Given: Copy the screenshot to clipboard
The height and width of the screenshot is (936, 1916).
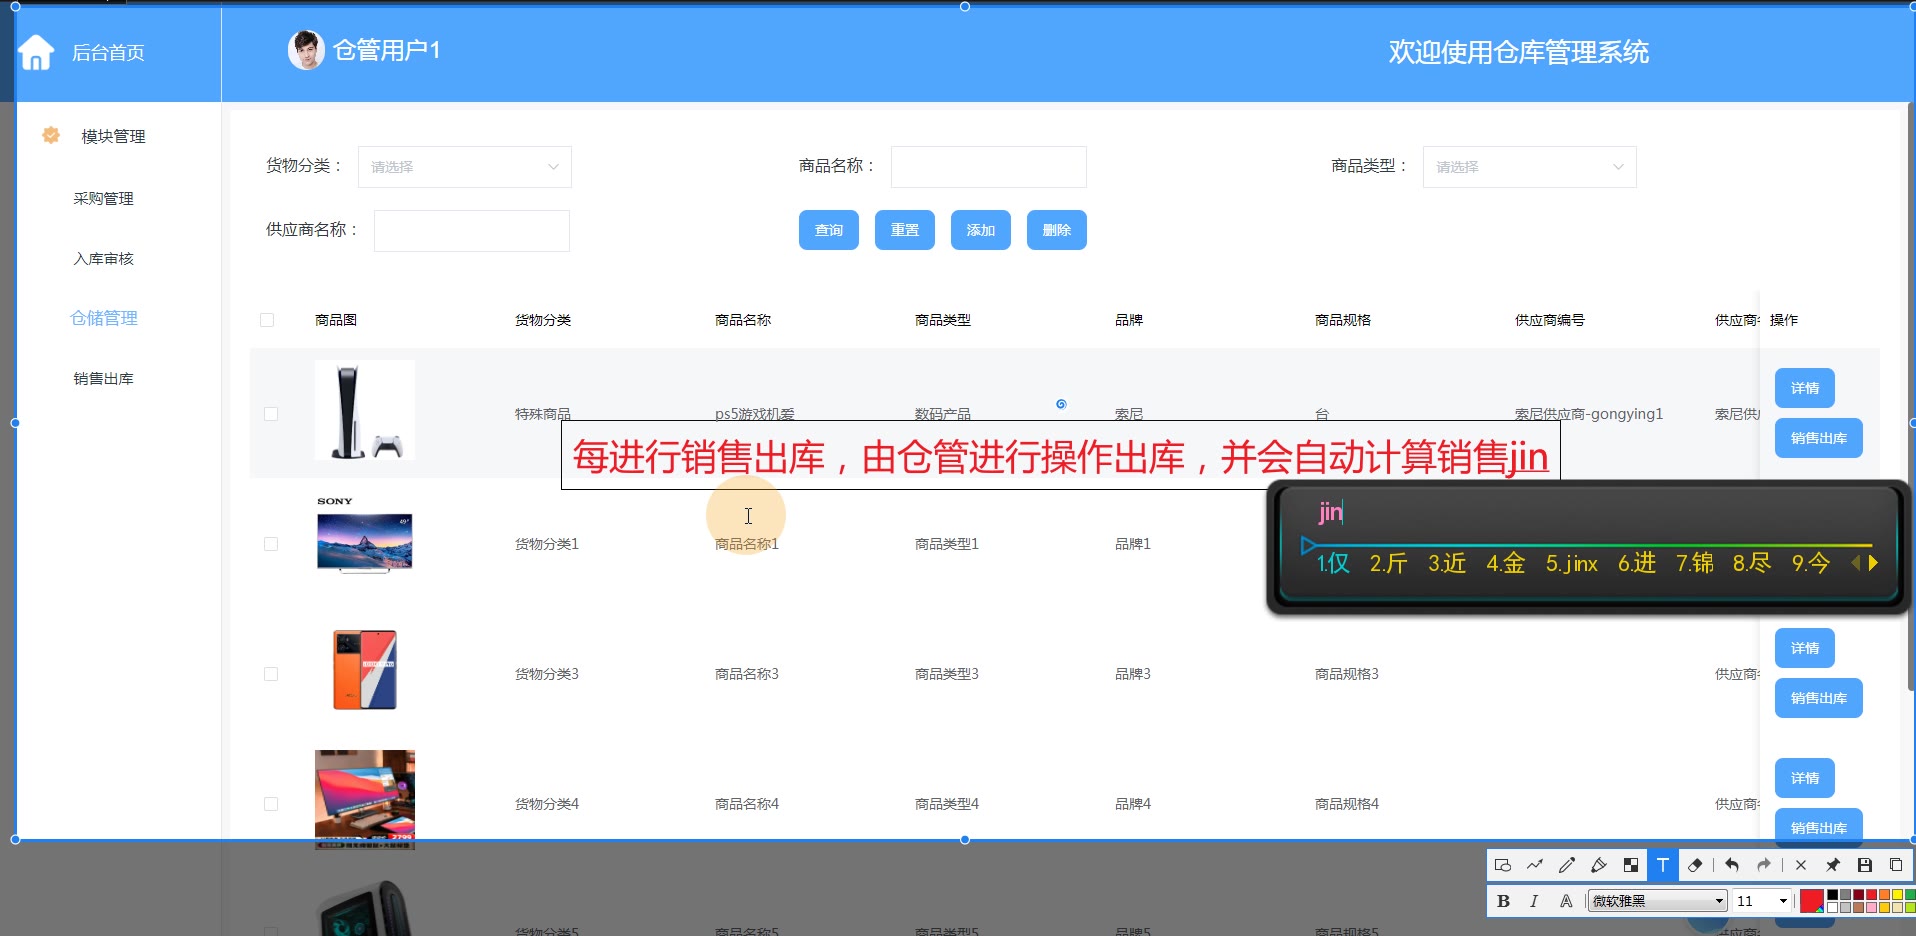Looking at the screenshot, I should (1896, 865).
